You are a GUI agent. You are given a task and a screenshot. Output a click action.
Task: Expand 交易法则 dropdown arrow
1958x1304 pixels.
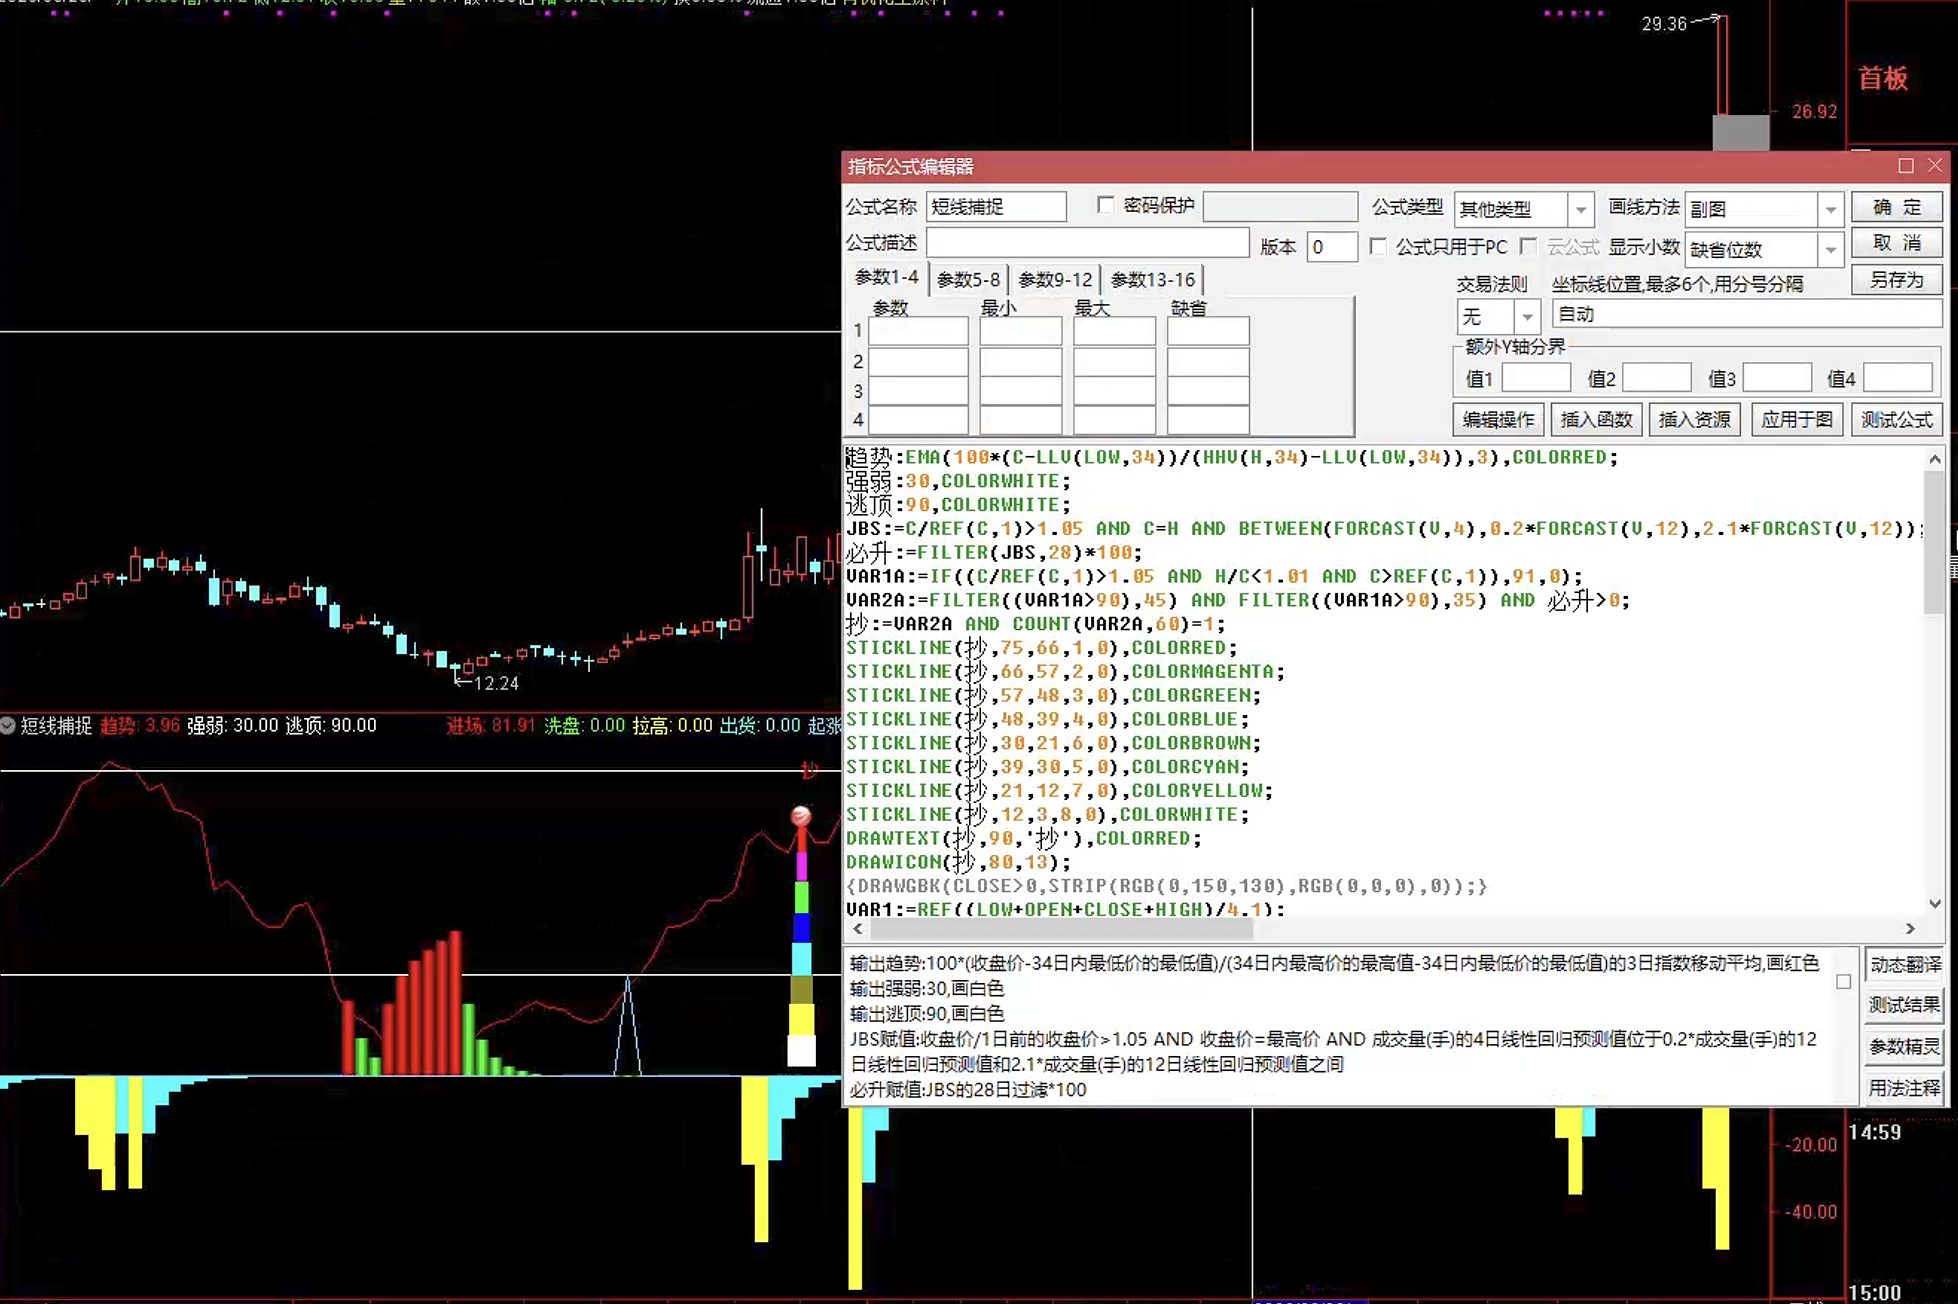[x=1527, y=317]
